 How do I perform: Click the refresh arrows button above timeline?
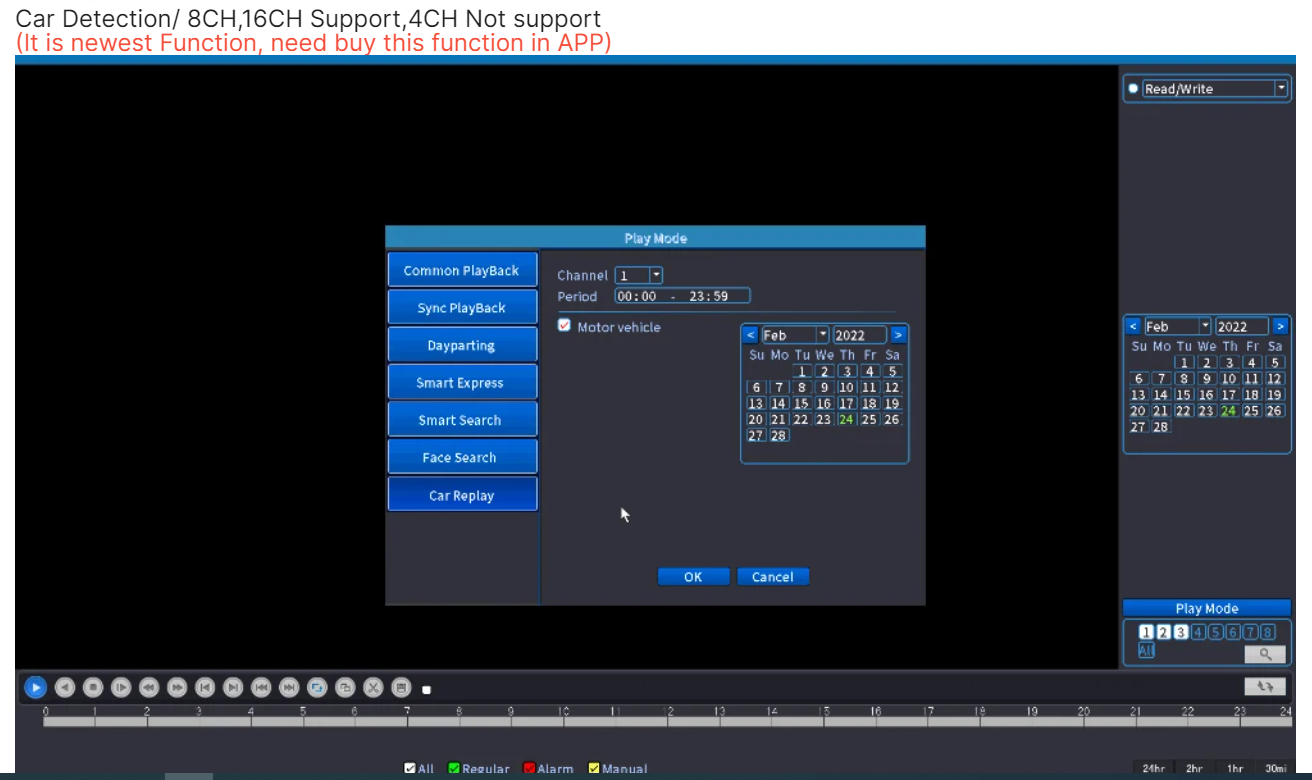click(x=1264, y=687)
